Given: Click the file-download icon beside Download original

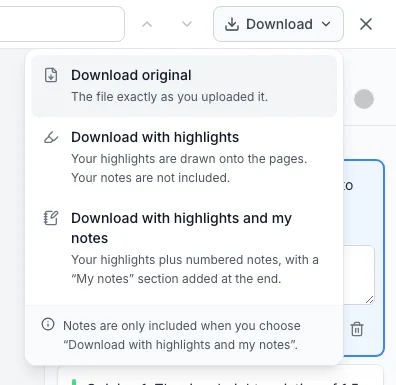Looking at the screenshot, I should click(x=51, y=75).
